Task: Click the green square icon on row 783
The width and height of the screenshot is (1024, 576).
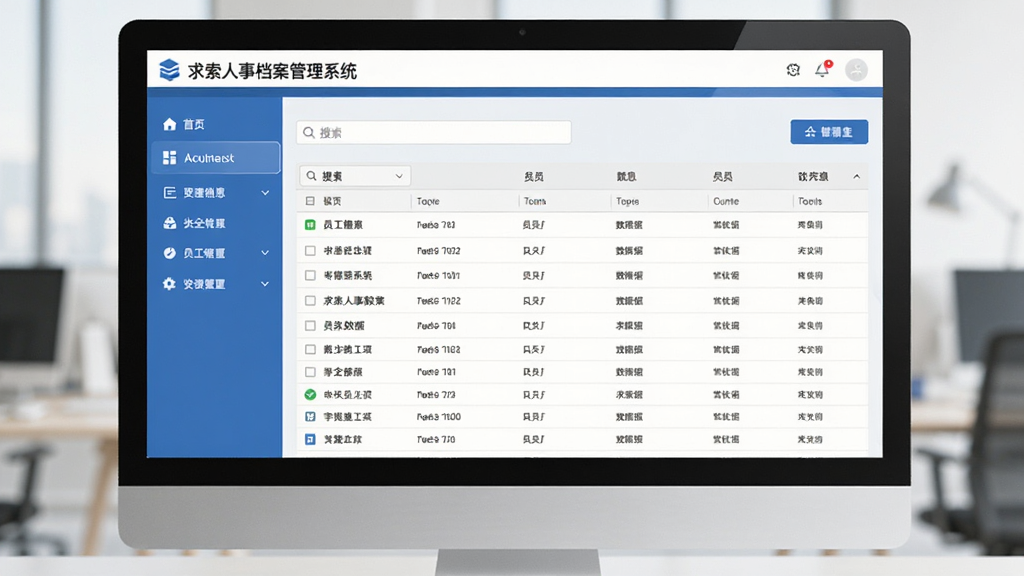Action: [310, 225]
